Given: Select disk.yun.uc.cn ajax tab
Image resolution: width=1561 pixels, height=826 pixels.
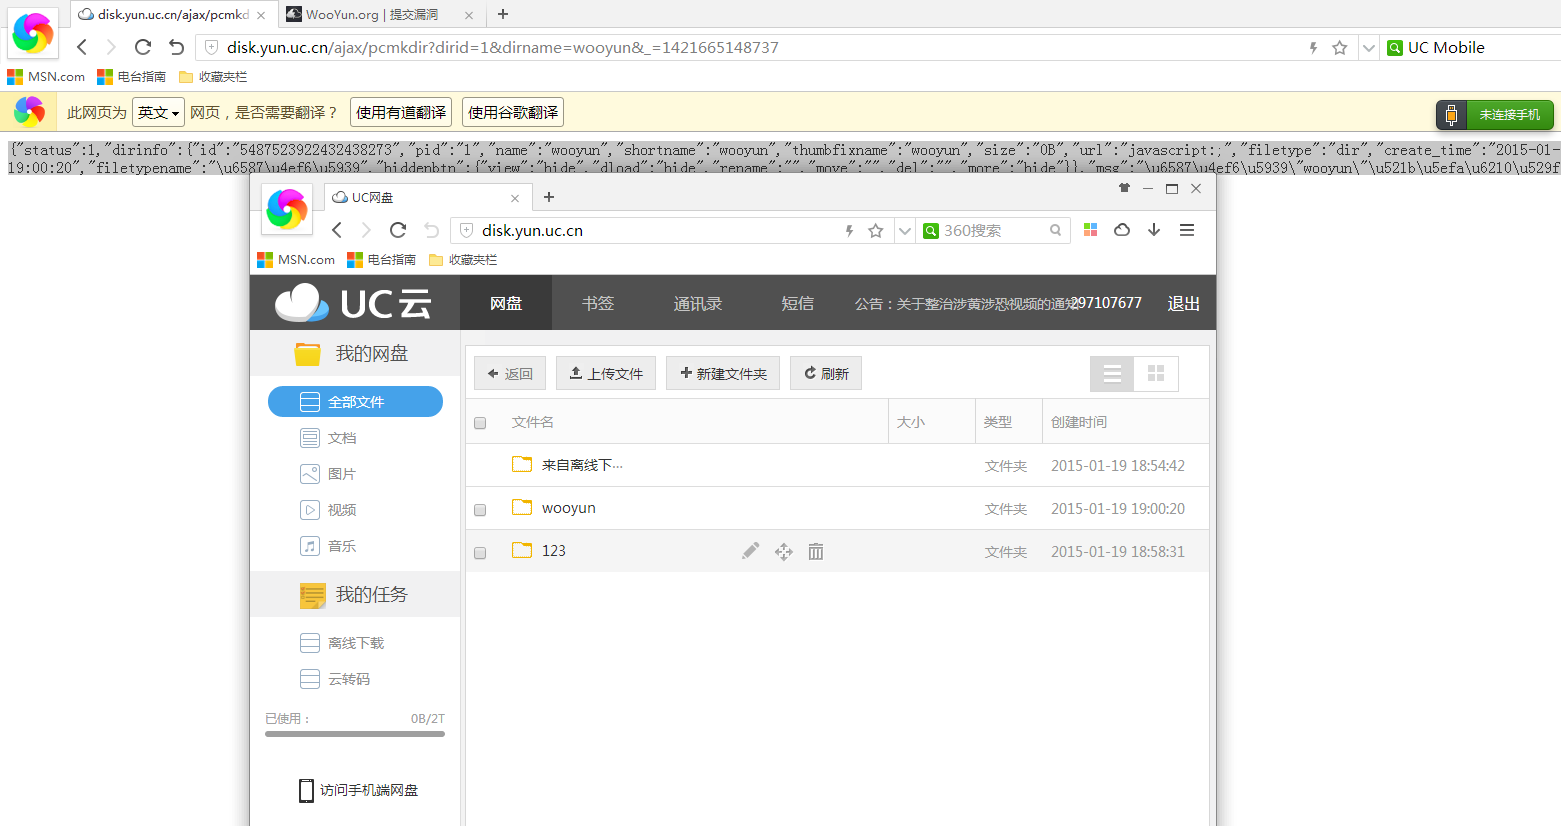Looking at the screenshot, I should click(173, 14).
